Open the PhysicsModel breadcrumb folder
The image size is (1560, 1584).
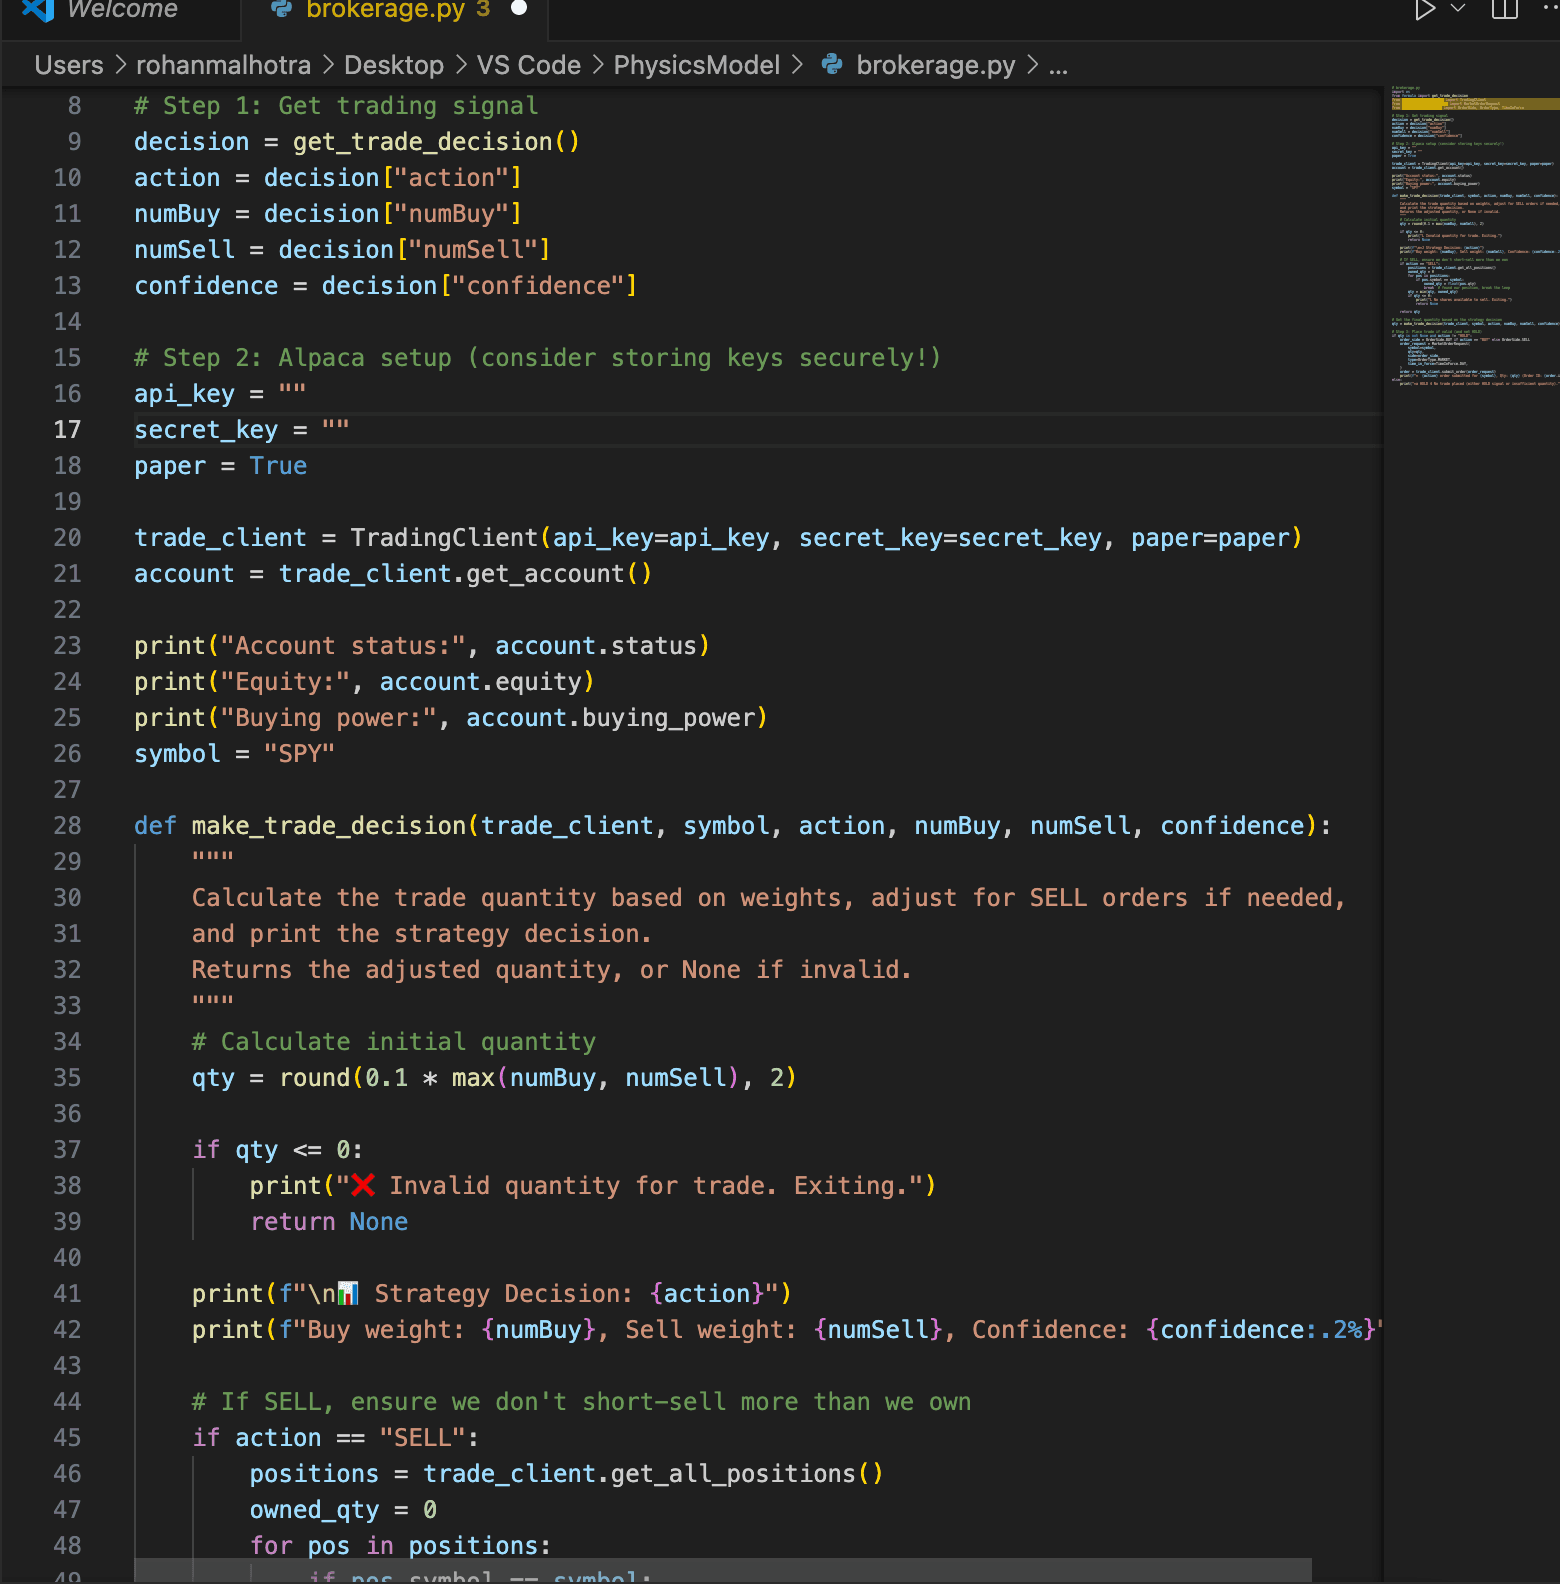point(697,65)
